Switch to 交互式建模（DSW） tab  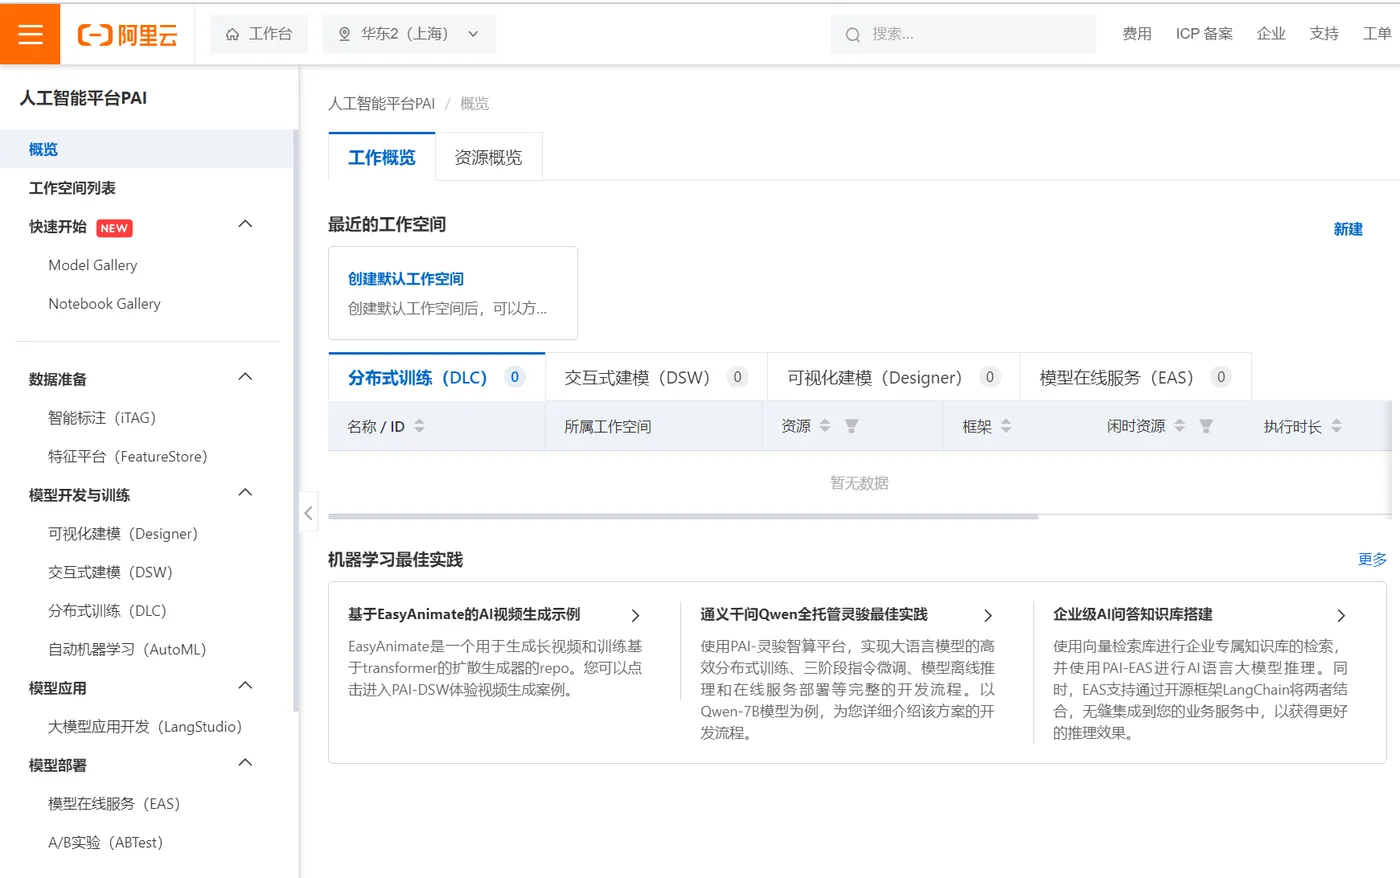tap(656, 377)
